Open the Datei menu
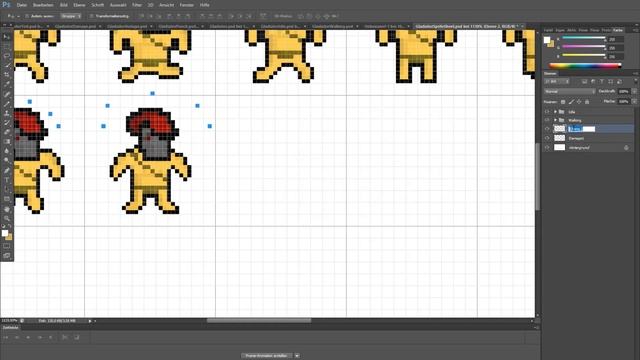640x360 pixels. pyautogui.click(x=22, y=5)
